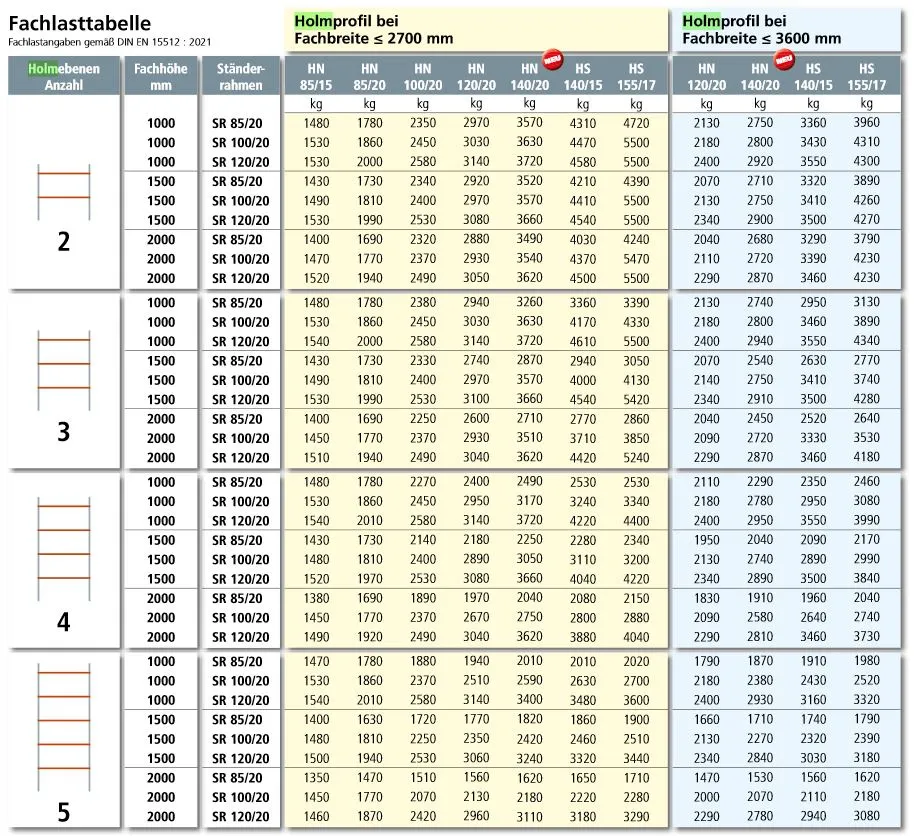The image size is (914, 836).
Task: Click the "HN 85/15" column header
Action: pyautogui.click(x=316, y=77)
